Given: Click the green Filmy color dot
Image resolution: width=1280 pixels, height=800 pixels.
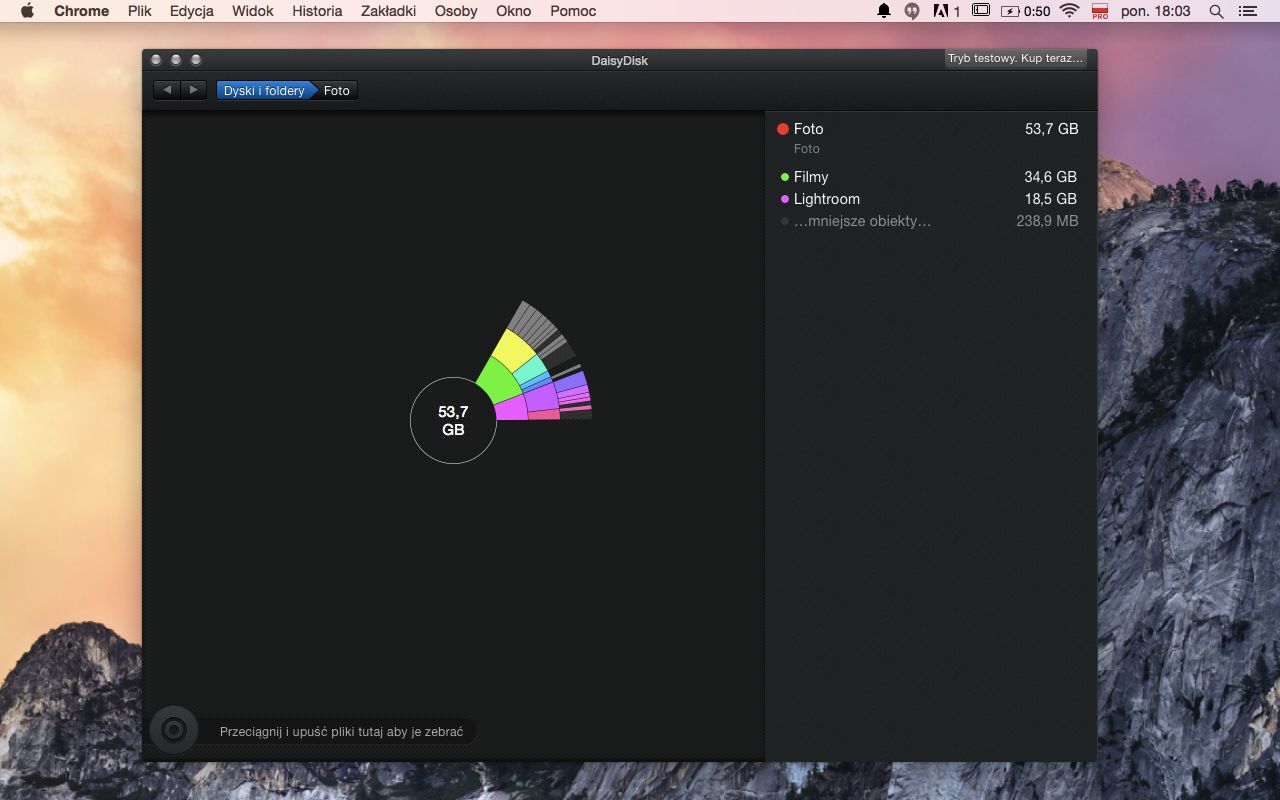Looking at the screenshot, I should (785, 177).
